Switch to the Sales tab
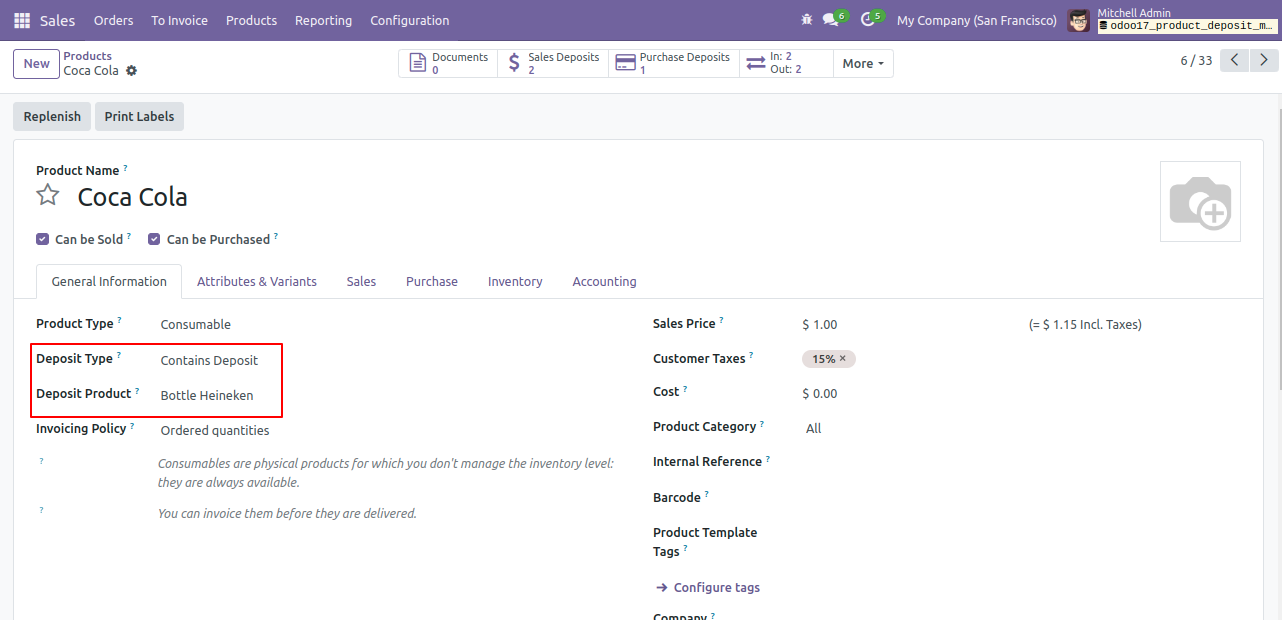This screenshot has height=620, width=1282. coord(361,281)
